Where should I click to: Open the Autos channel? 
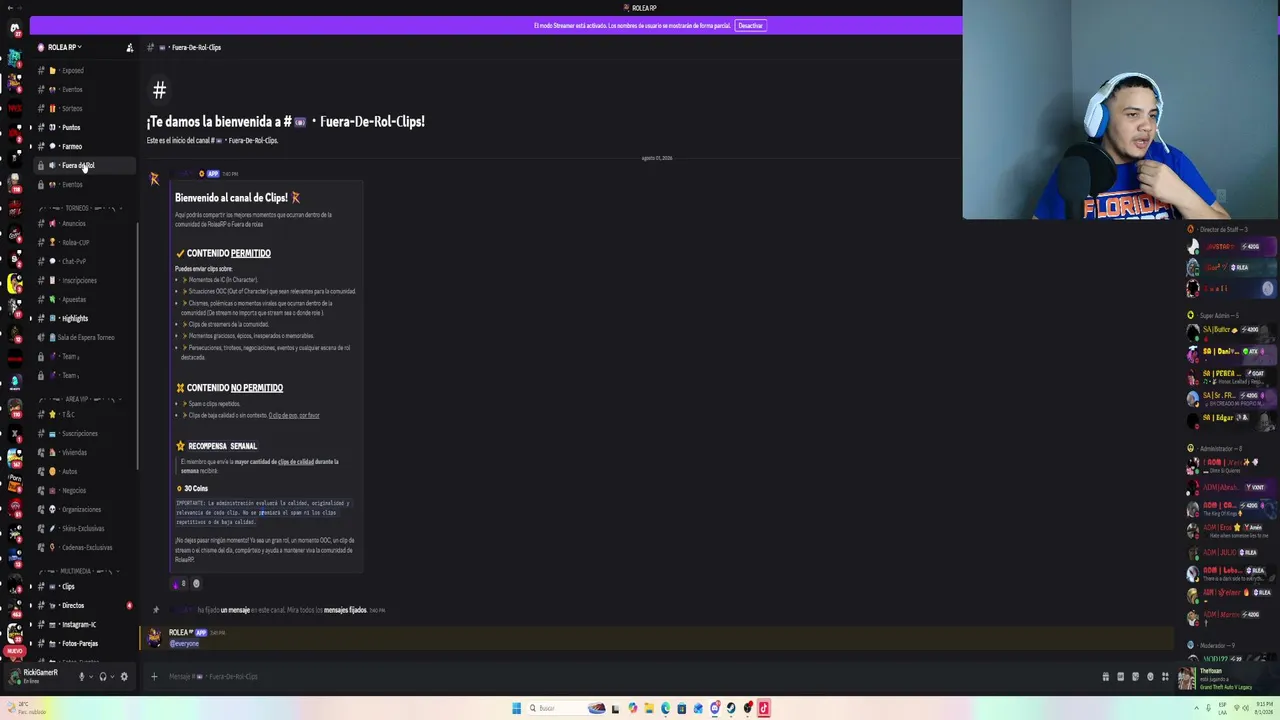tap(82, 471)
